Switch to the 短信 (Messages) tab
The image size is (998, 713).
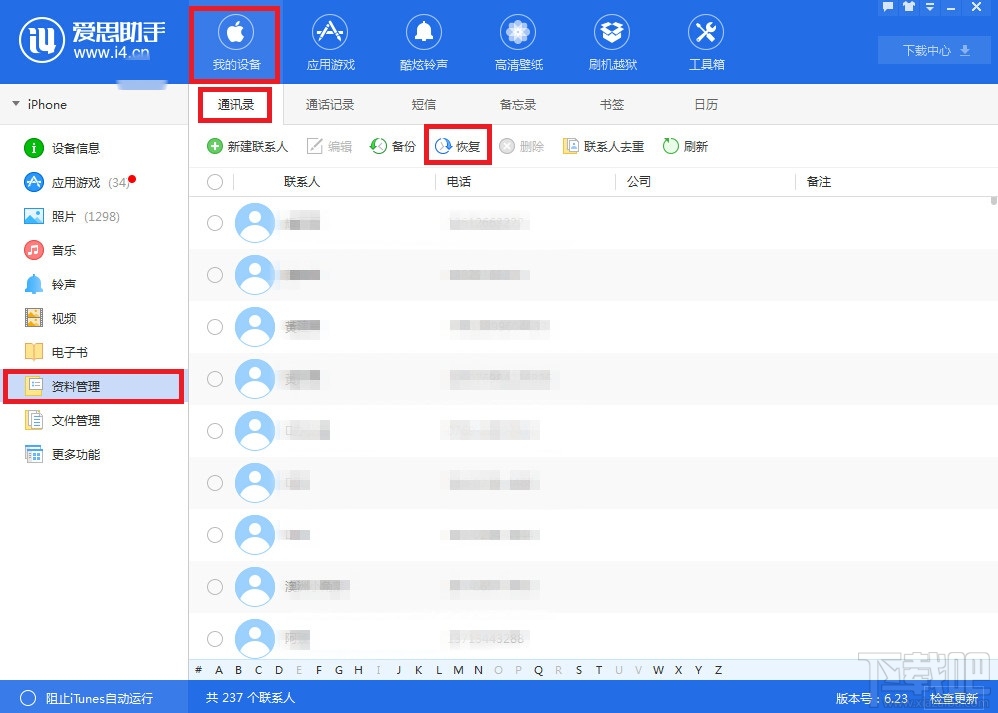pos(423,104)
